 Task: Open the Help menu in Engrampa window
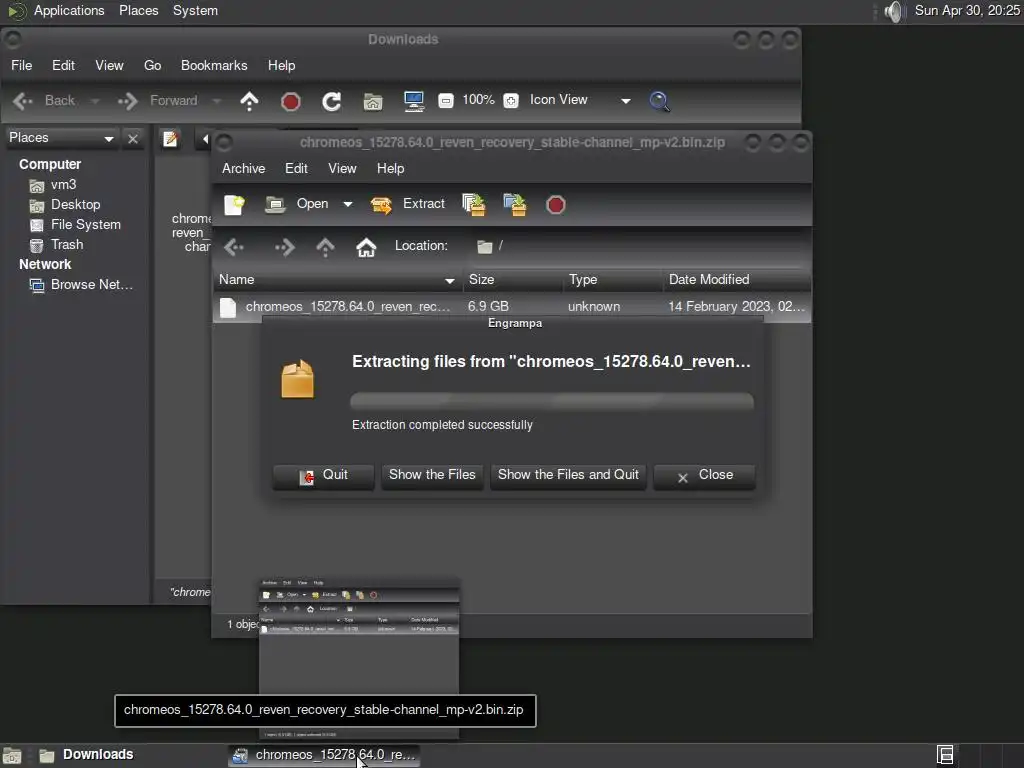coord(391,168)
